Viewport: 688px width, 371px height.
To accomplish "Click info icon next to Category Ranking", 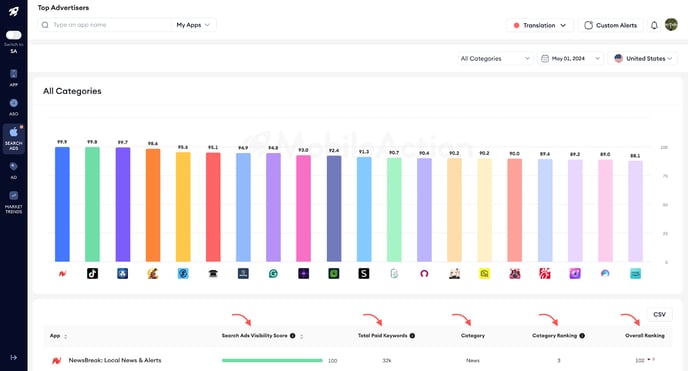I will coord(582,335).
